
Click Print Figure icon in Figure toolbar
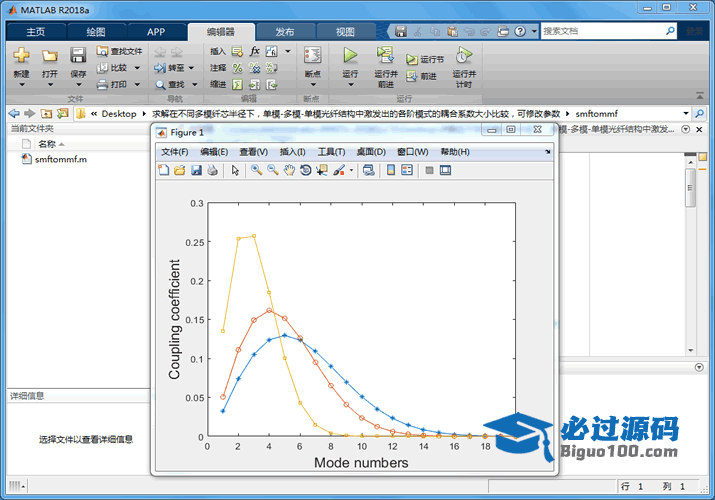(x=212, y=170)
